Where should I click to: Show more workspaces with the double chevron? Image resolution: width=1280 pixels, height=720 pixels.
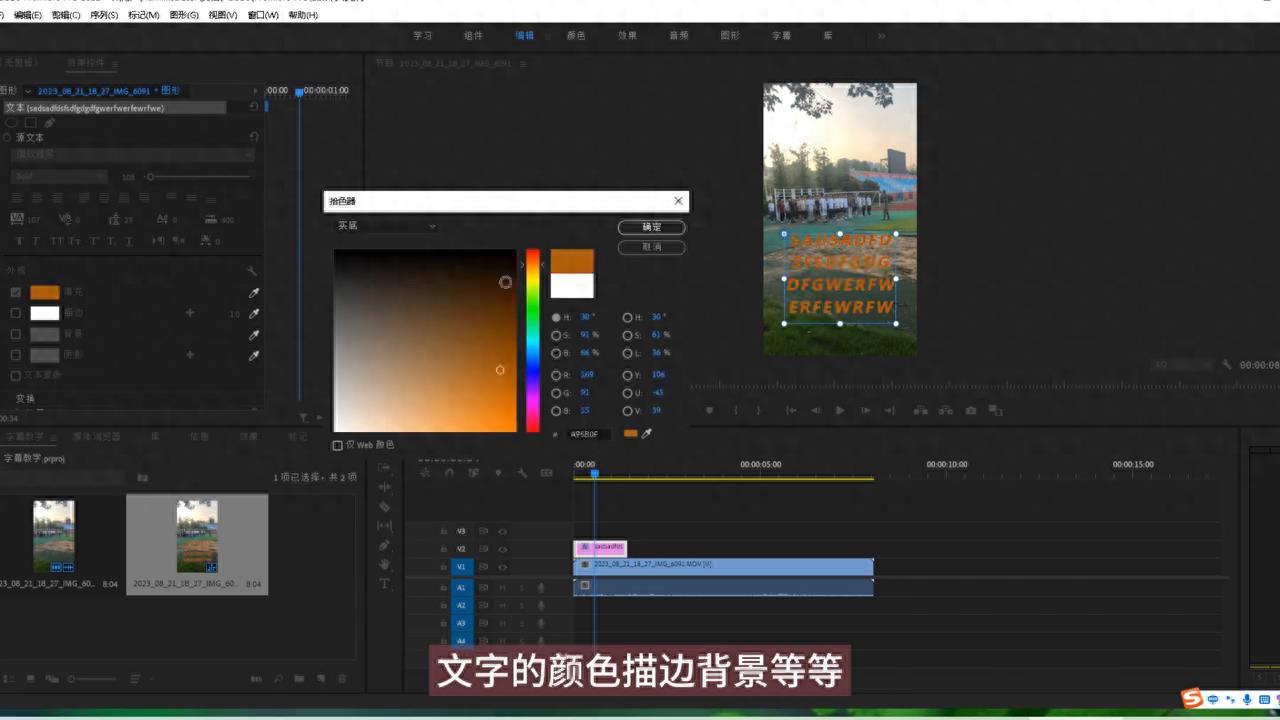[x=881, y=36]
